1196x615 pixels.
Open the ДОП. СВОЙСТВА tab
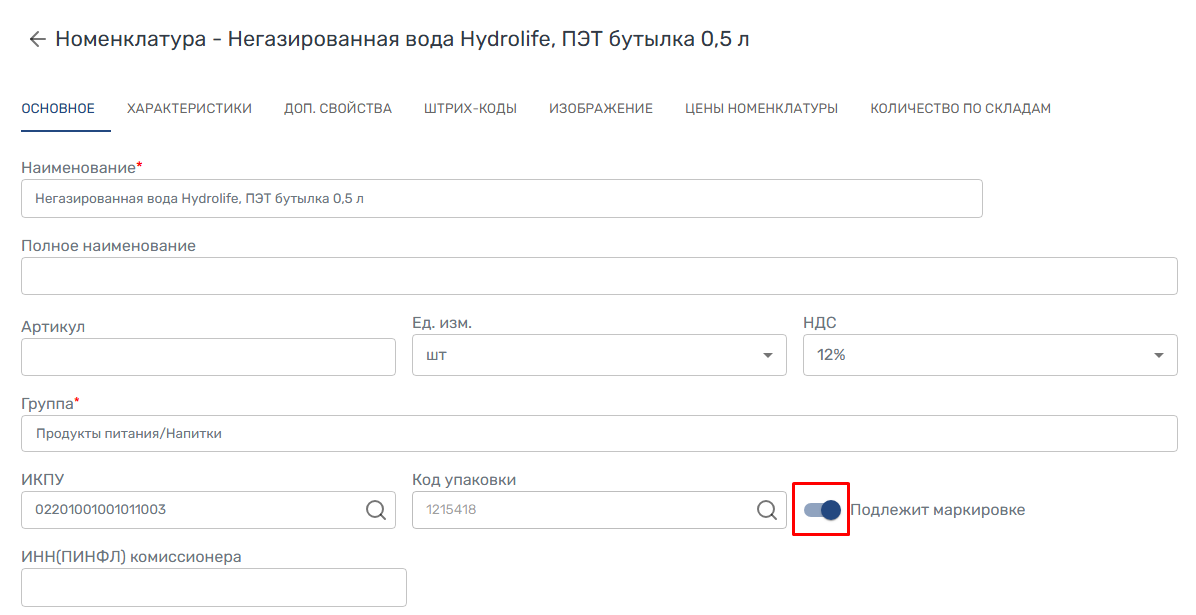click(337, 108)
